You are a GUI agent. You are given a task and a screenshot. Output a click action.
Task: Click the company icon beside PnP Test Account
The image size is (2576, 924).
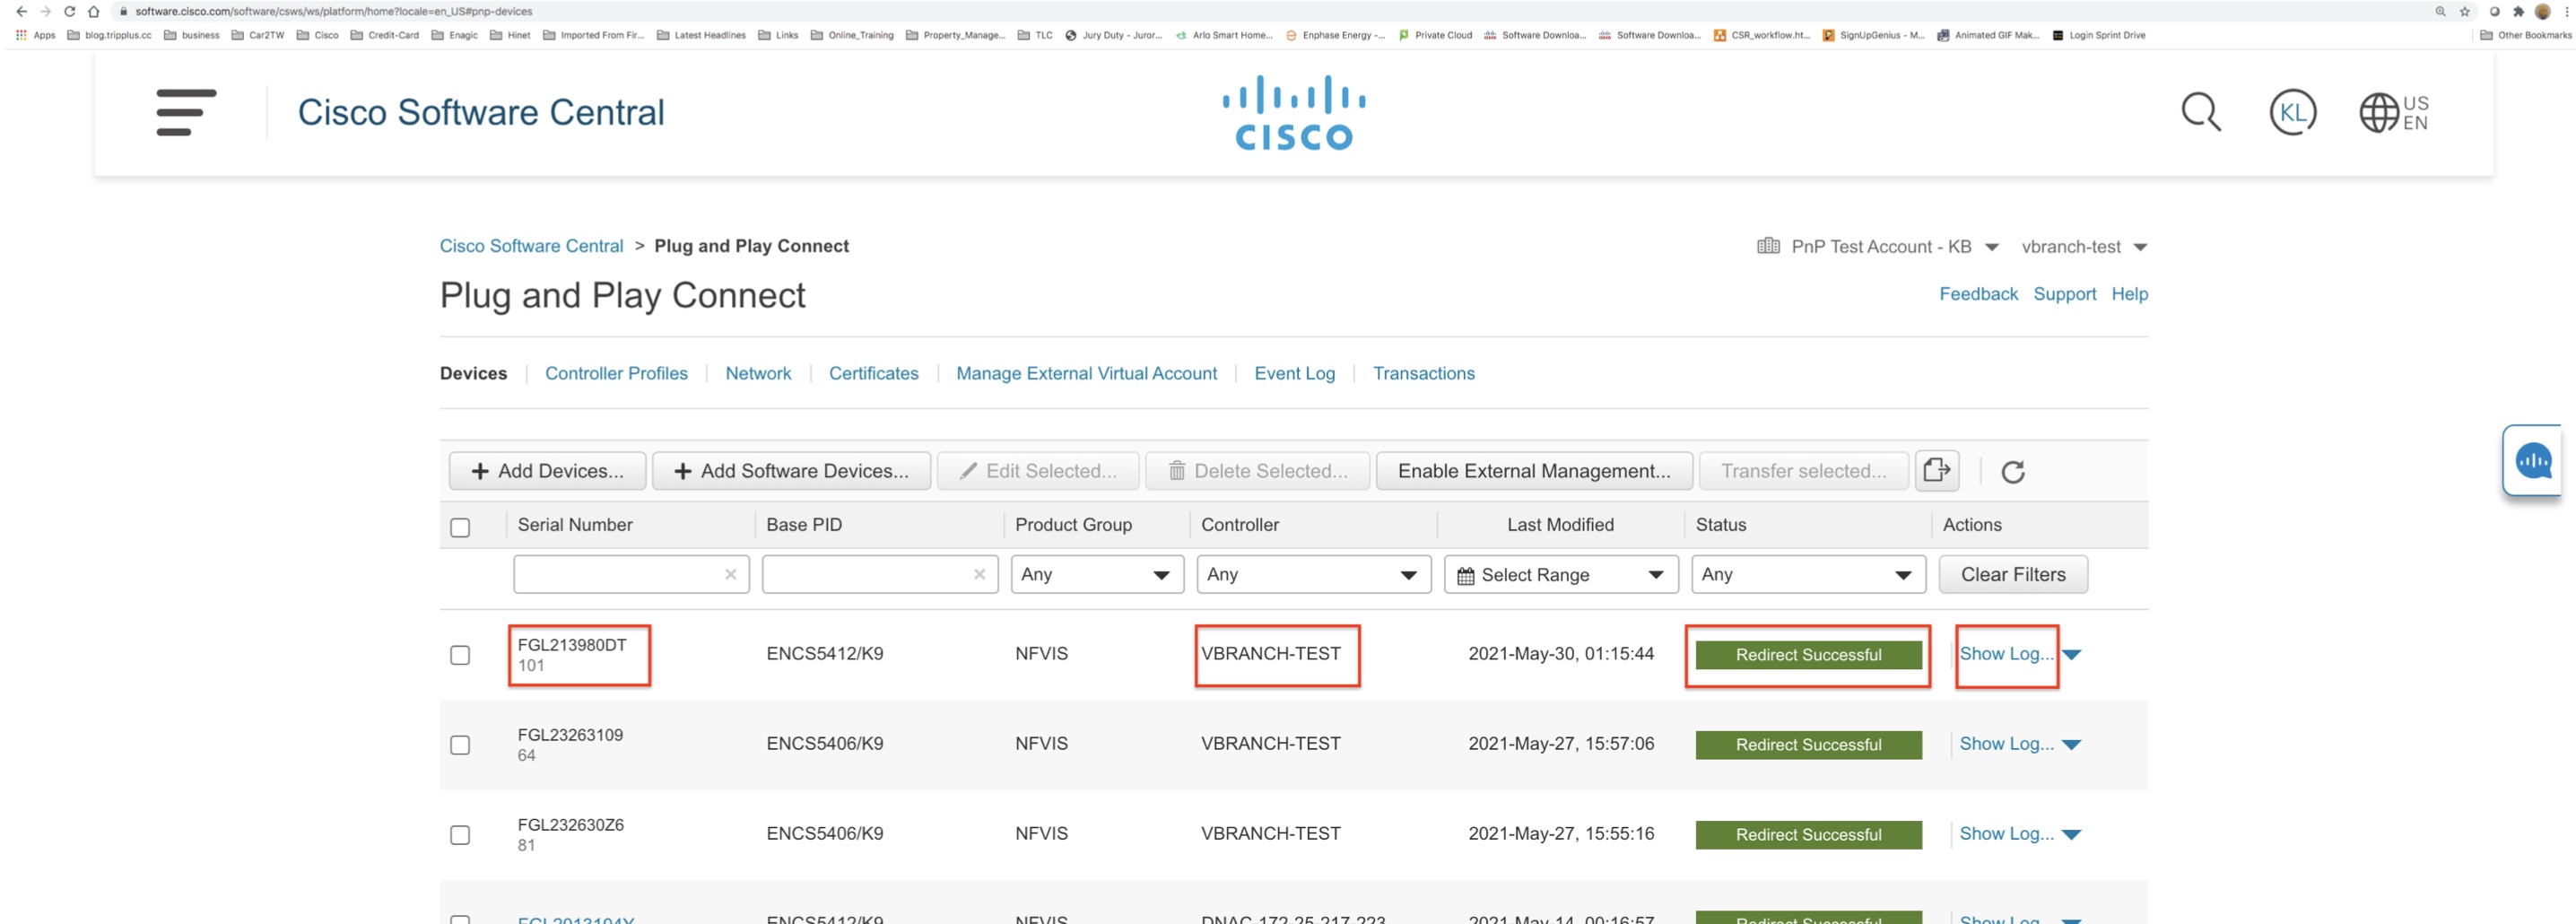1768,246
